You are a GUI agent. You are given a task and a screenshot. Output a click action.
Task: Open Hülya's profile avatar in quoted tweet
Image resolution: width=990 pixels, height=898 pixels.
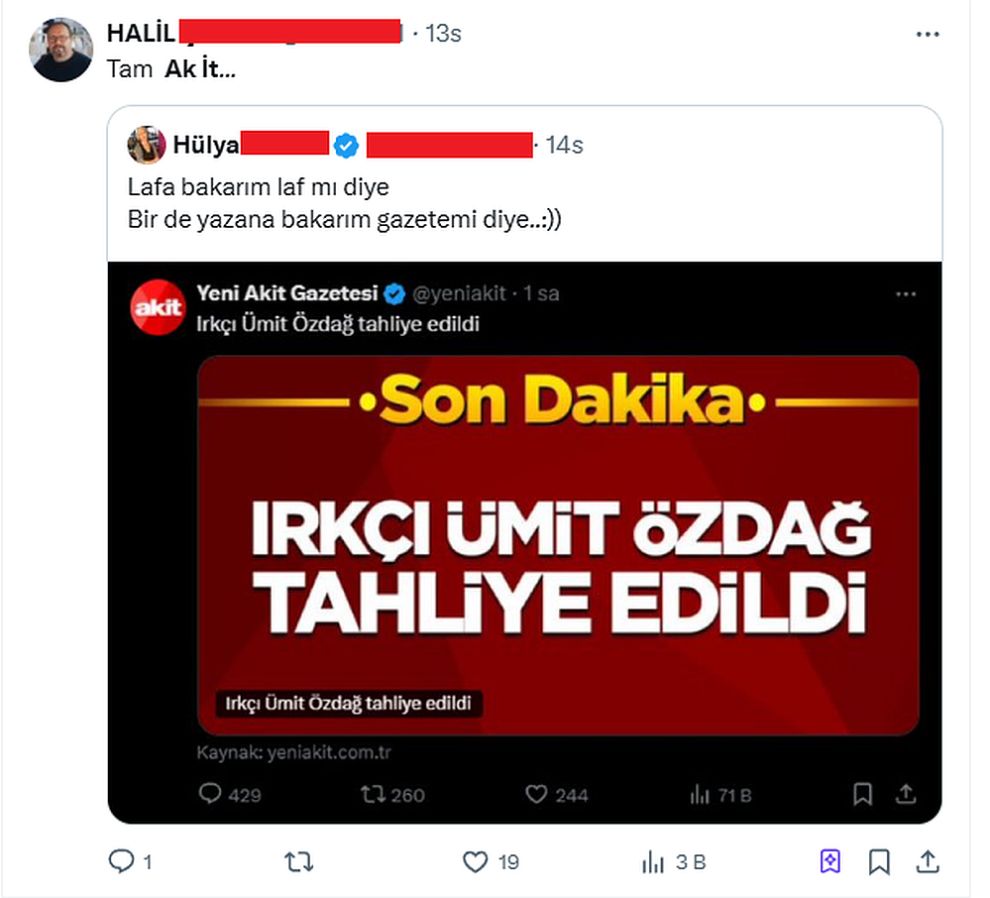click(146, 145)
